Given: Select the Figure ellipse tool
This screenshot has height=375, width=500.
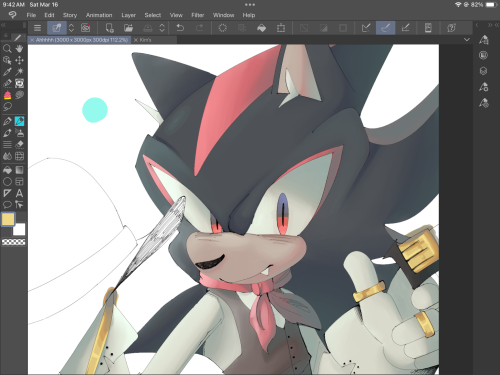Looking at the screenshot, I should 7,182.
